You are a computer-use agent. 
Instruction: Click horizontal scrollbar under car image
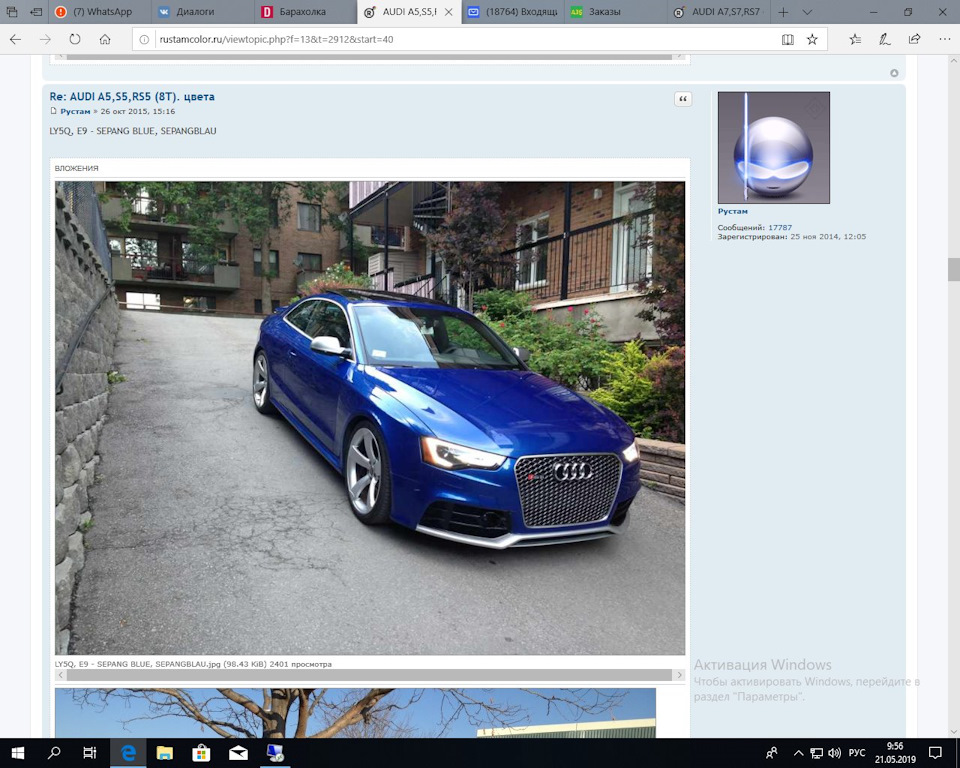pyautogui.click(x=369, y=675)
